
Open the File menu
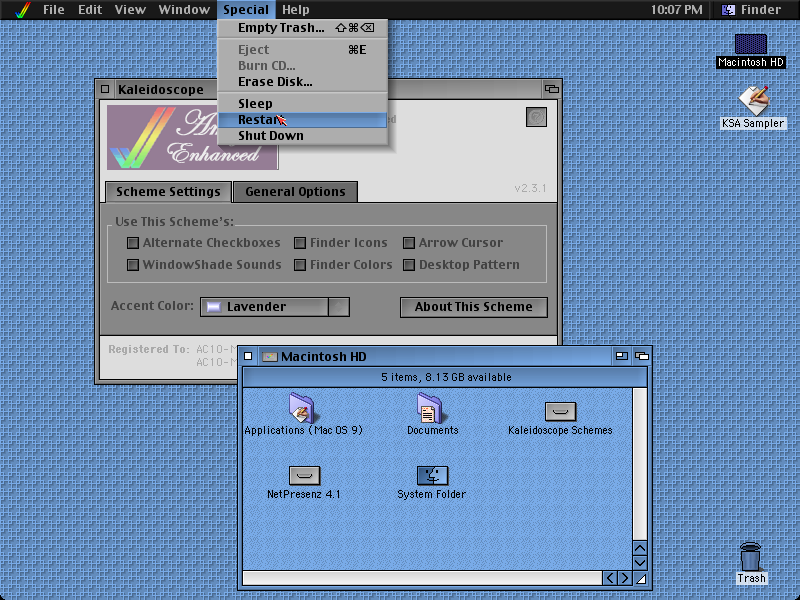click(x=54, y=10)
